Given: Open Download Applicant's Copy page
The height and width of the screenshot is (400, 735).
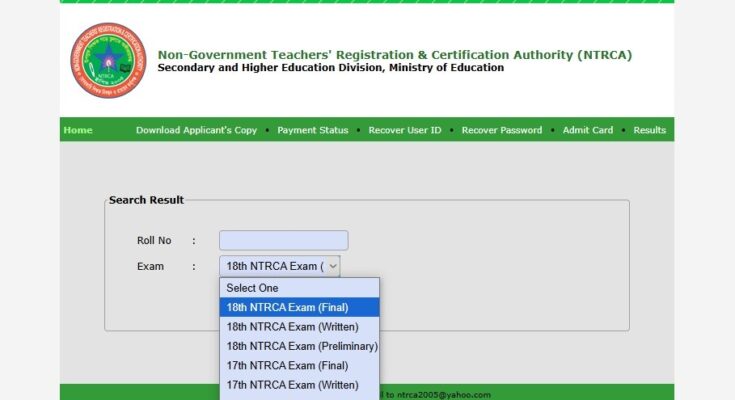Looking at the screenshot, I should [x=196, y=130].
